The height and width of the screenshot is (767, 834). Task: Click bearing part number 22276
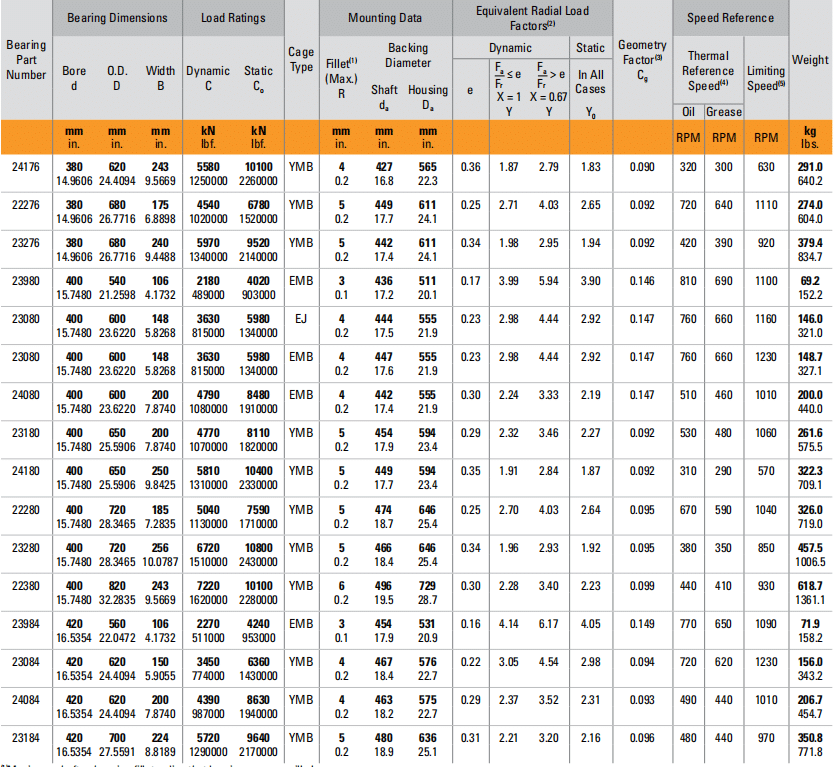26,205
